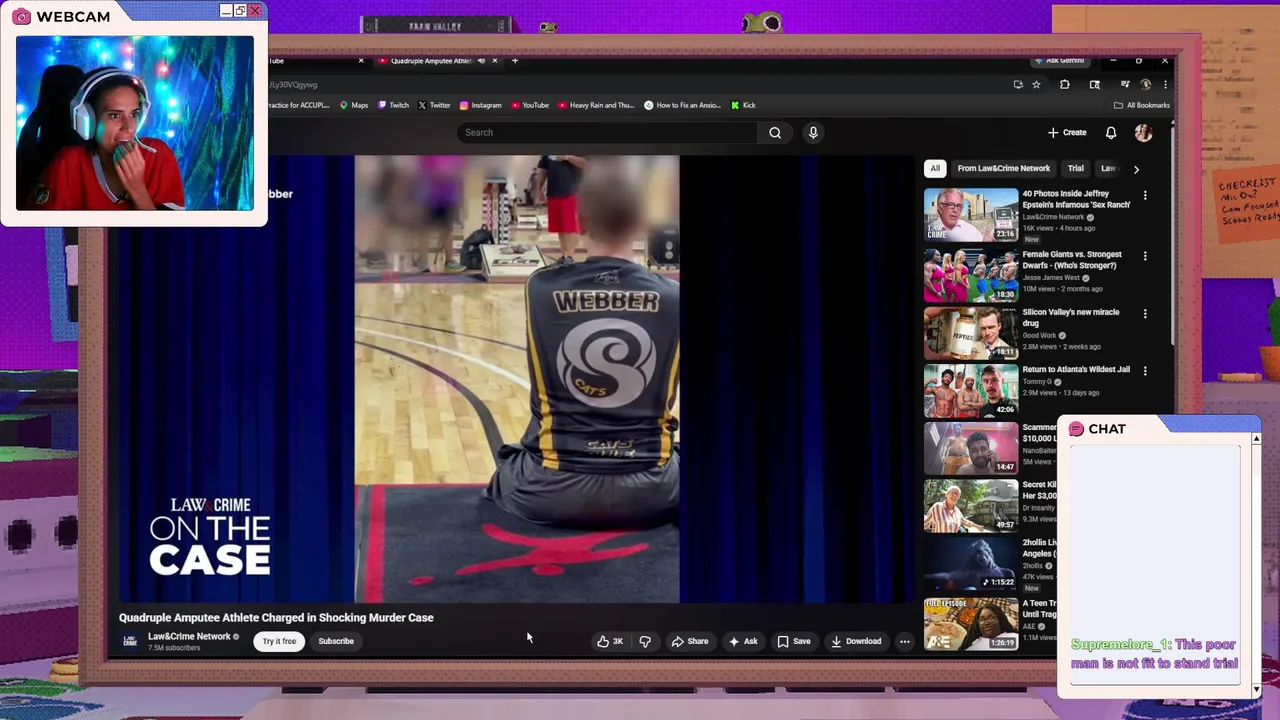1280x720 pixels.
Task: Open the 2hollis 1:15:22 video thumbnail
Action: tap(971, 562)
